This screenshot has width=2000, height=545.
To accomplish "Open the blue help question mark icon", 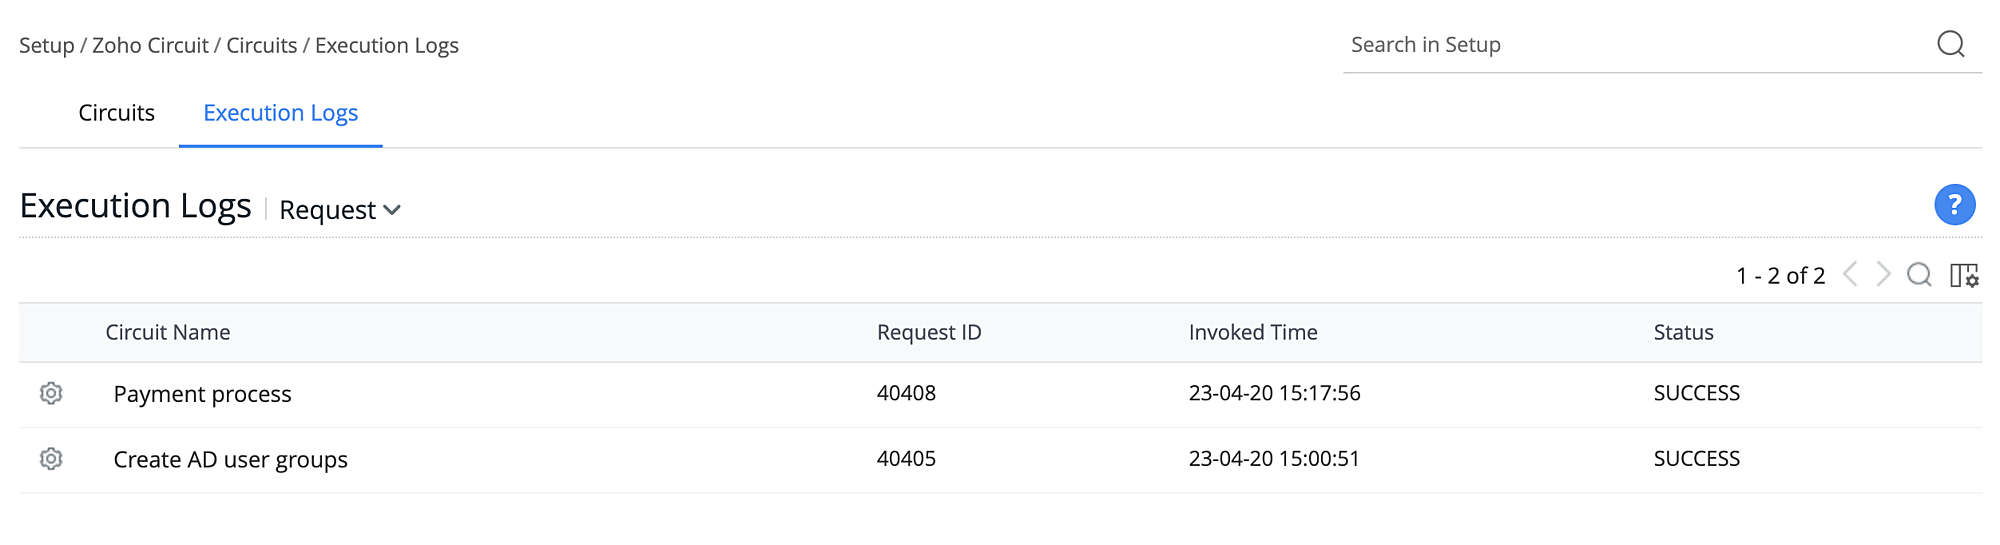I will [1954, 205].
